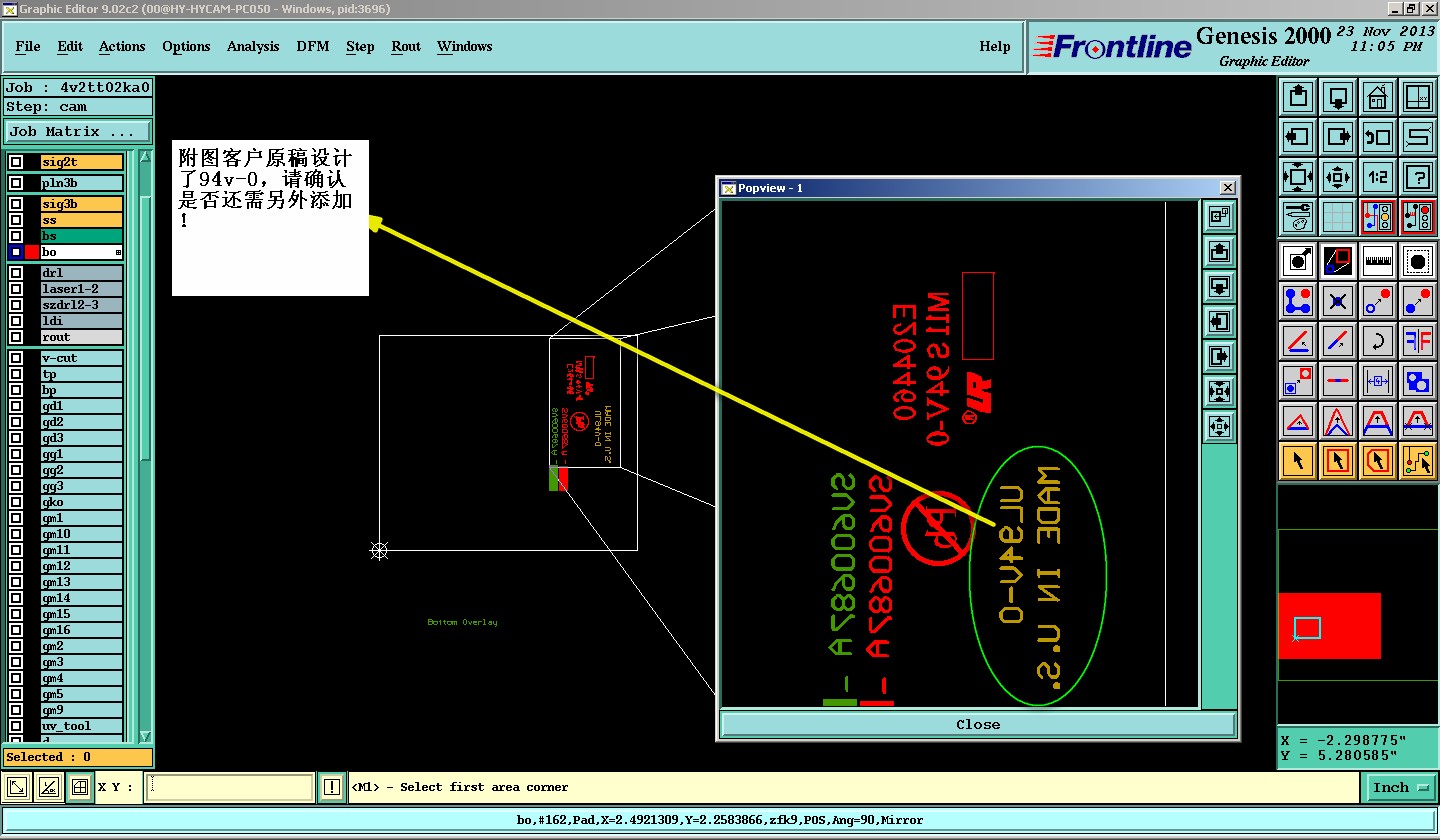Click the X Y coordinate input field

(230, 787)
